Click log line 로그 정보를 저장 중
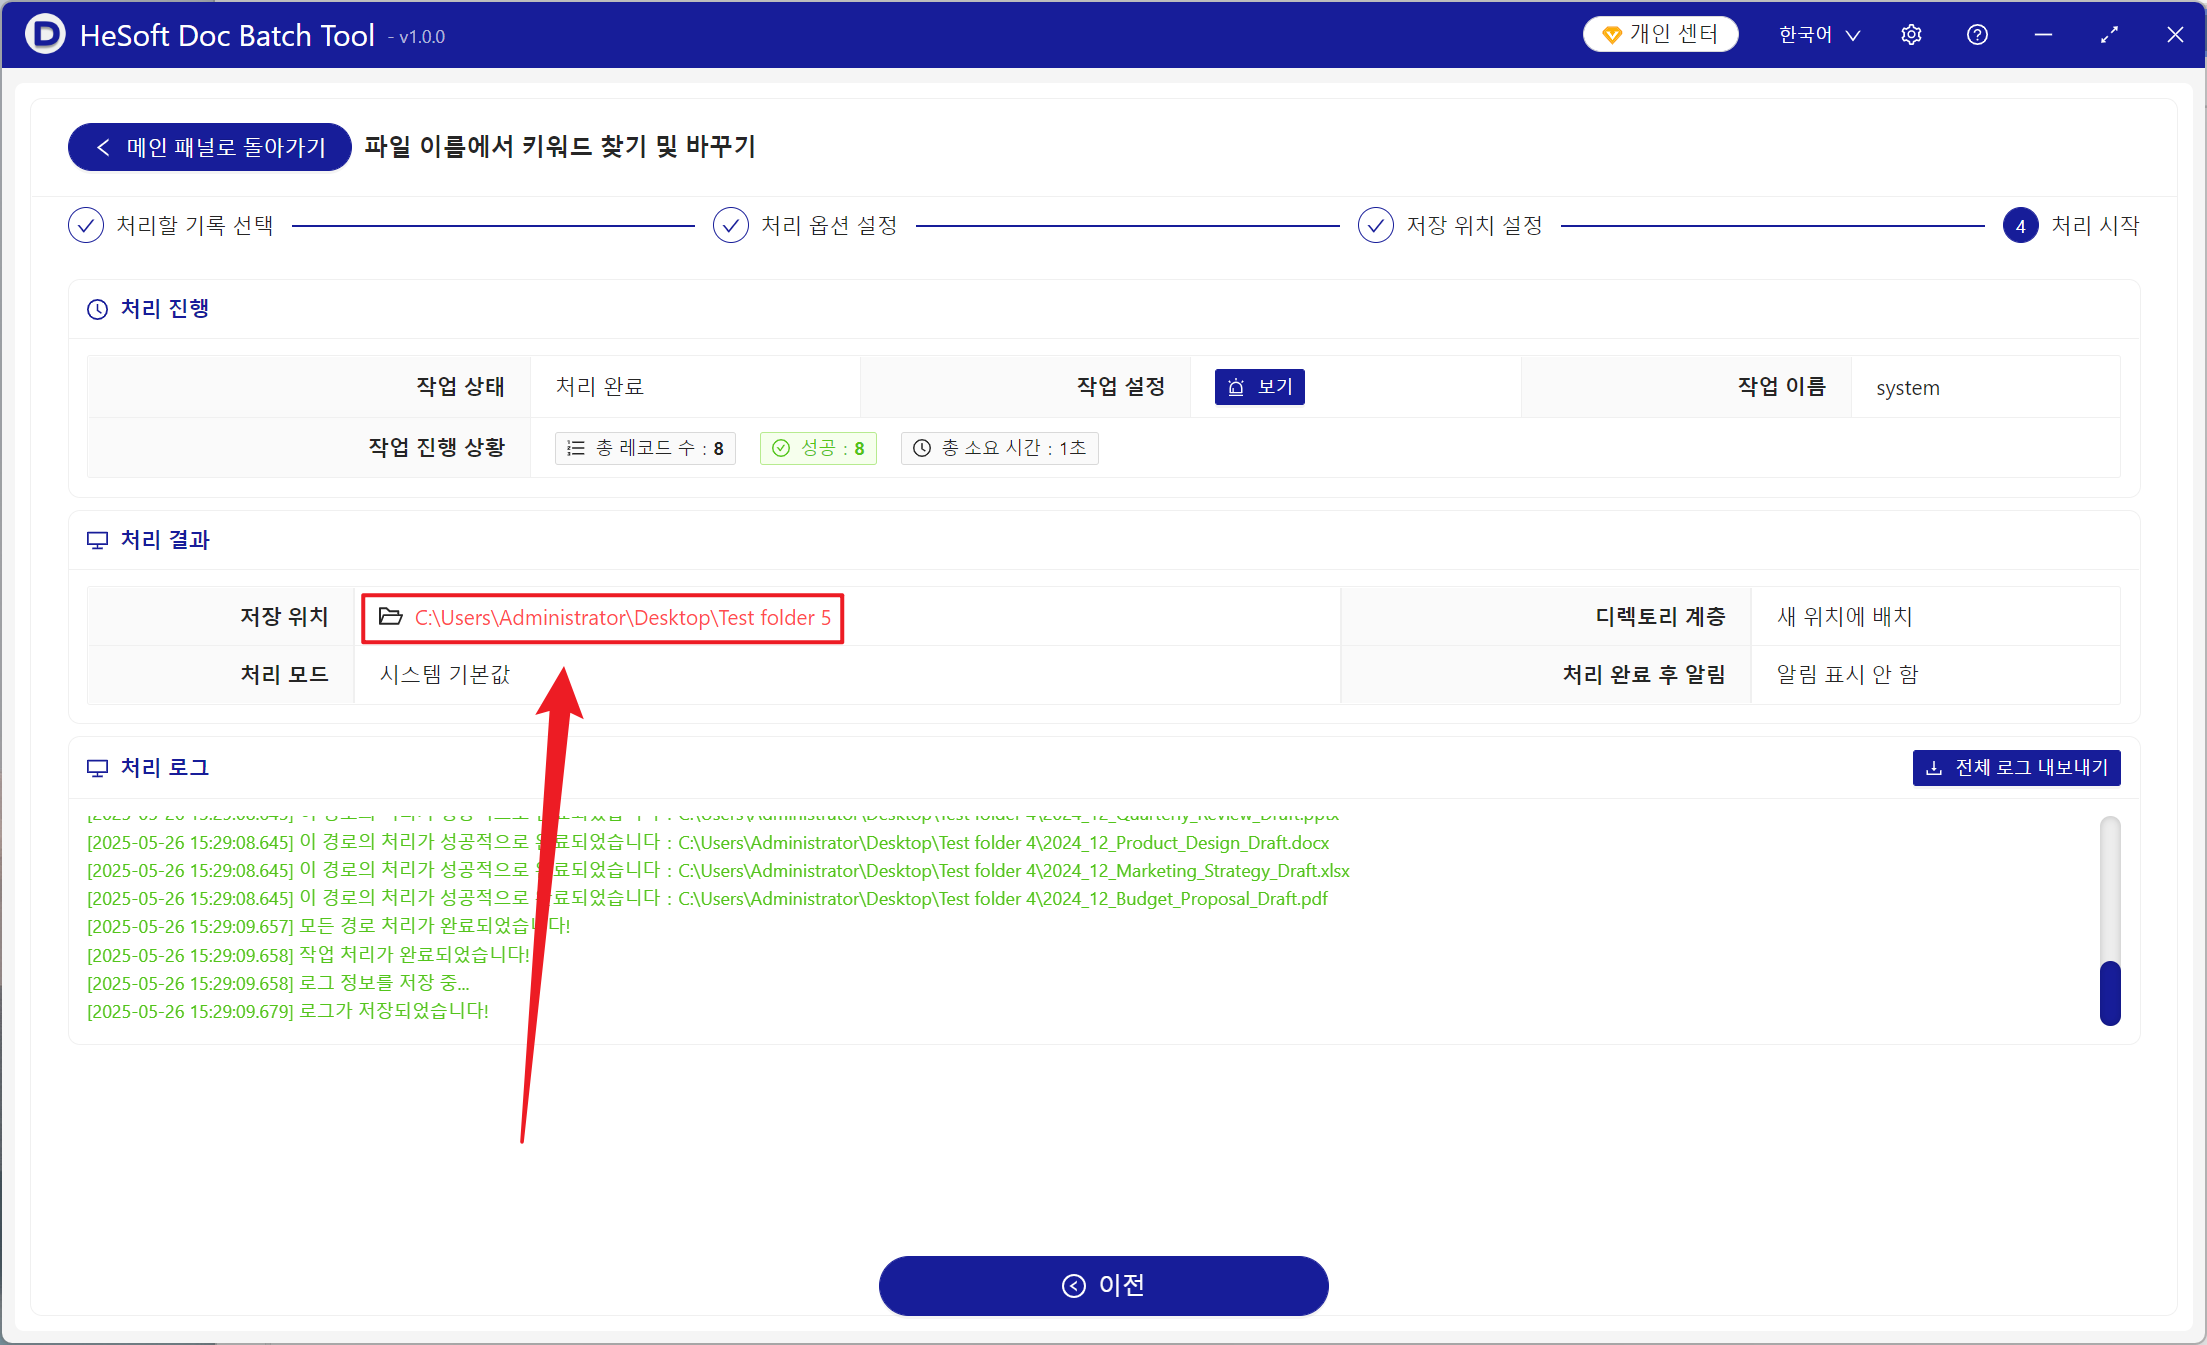Screen dimensions: 2207x1345 (x=278, y=983)
